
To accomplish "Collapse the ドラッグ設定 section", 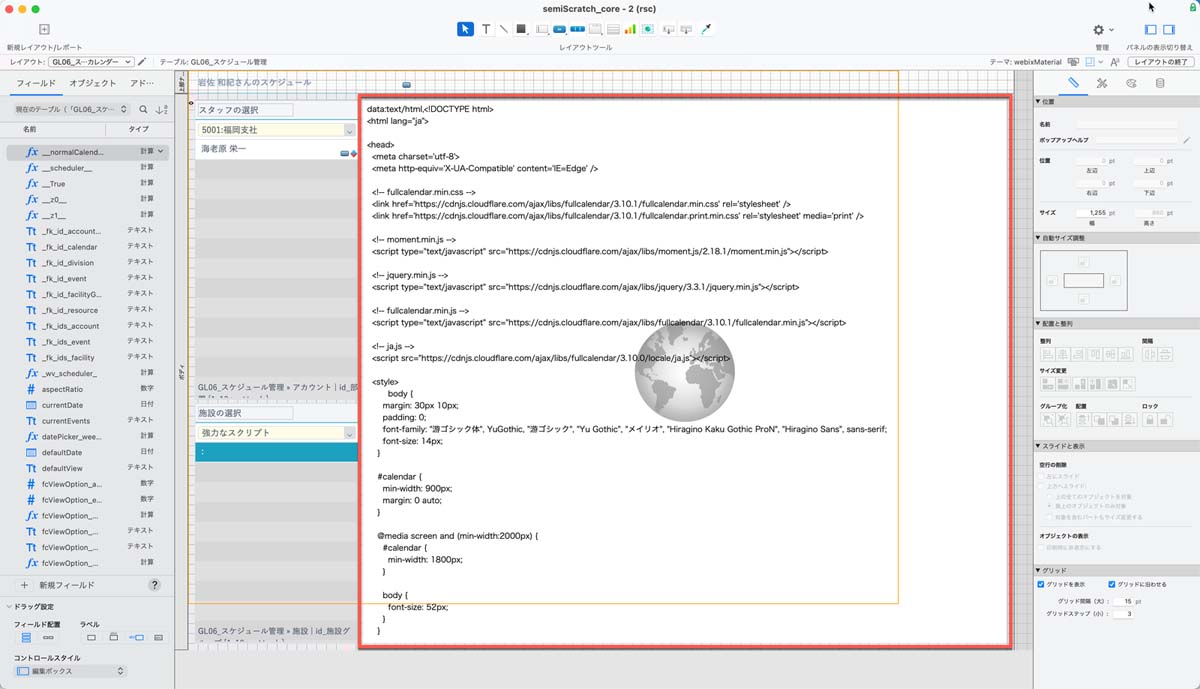I will tap(10, 607).
